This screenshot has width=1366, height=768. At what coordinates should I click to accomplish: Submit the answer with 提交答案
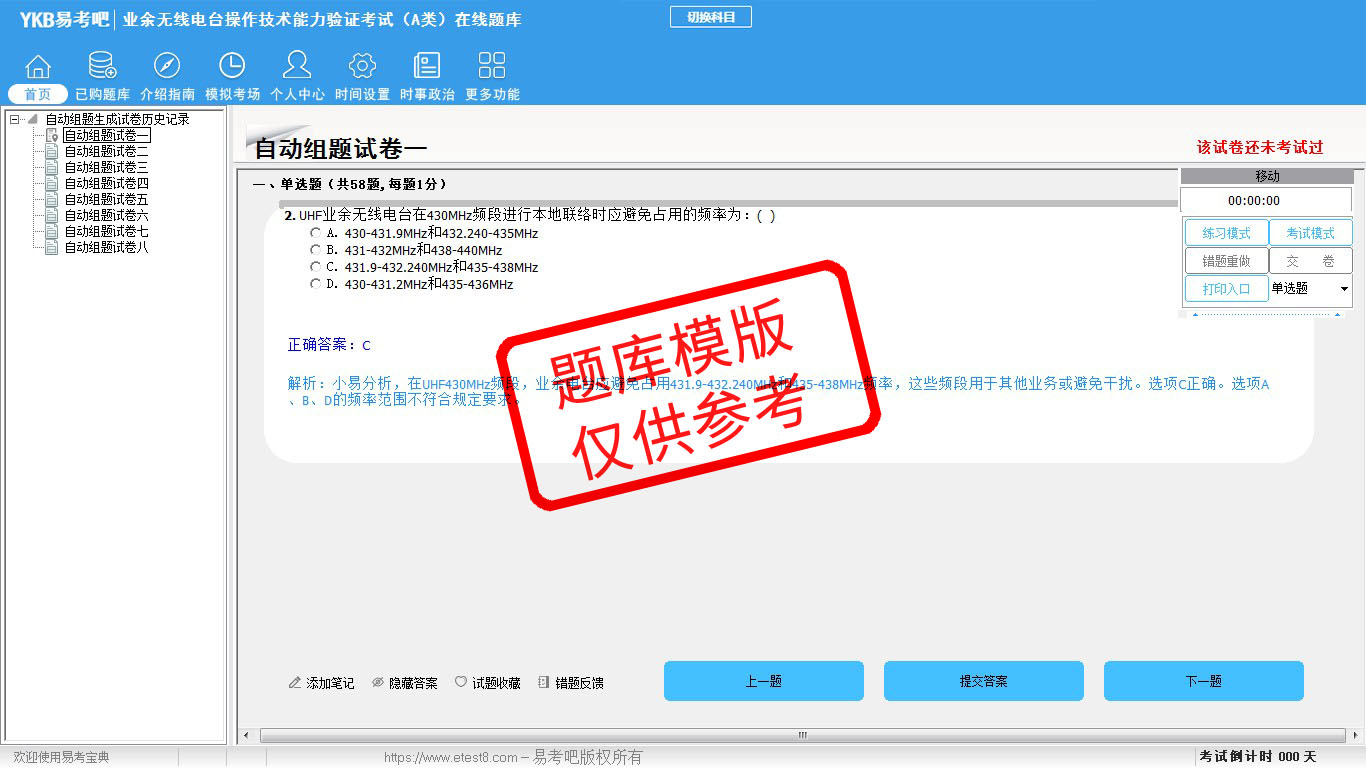(984, 681)
